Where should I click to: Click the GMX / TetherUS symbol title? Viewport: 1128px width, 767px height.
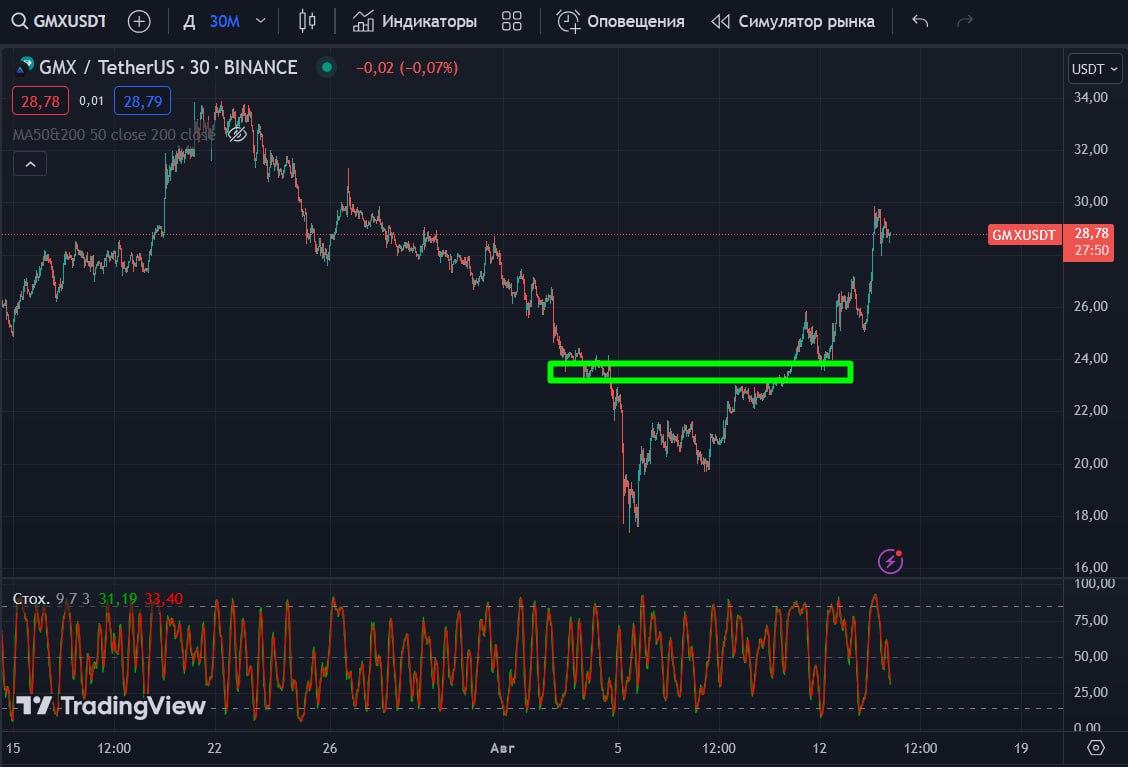168,68
